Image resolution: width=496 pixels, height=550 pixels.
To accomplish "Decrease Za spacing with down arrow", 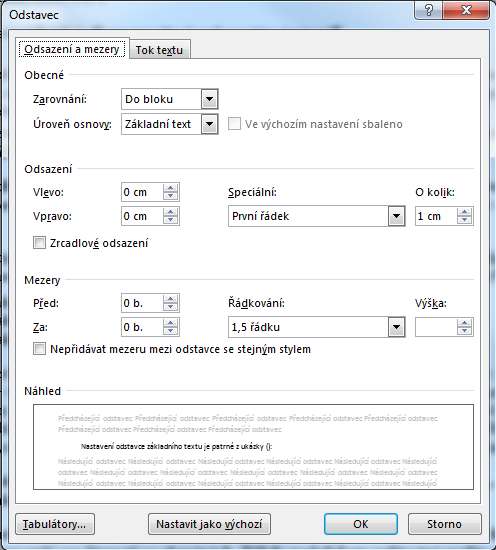I will [x=170, y=331].
